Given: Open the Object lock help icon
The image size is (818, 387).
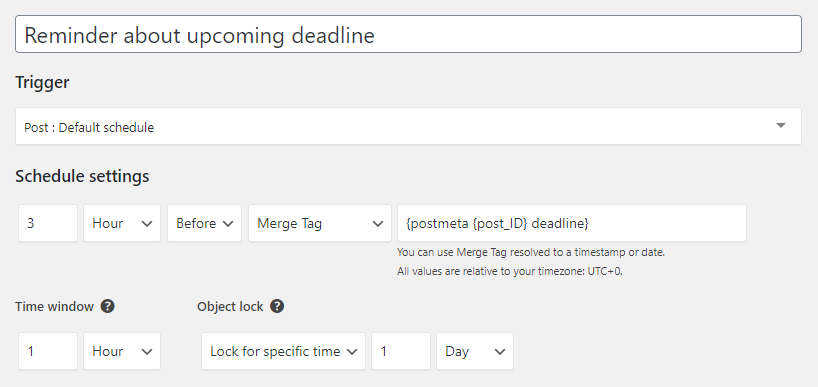Looking at the screenshot, I should point(277,306).
